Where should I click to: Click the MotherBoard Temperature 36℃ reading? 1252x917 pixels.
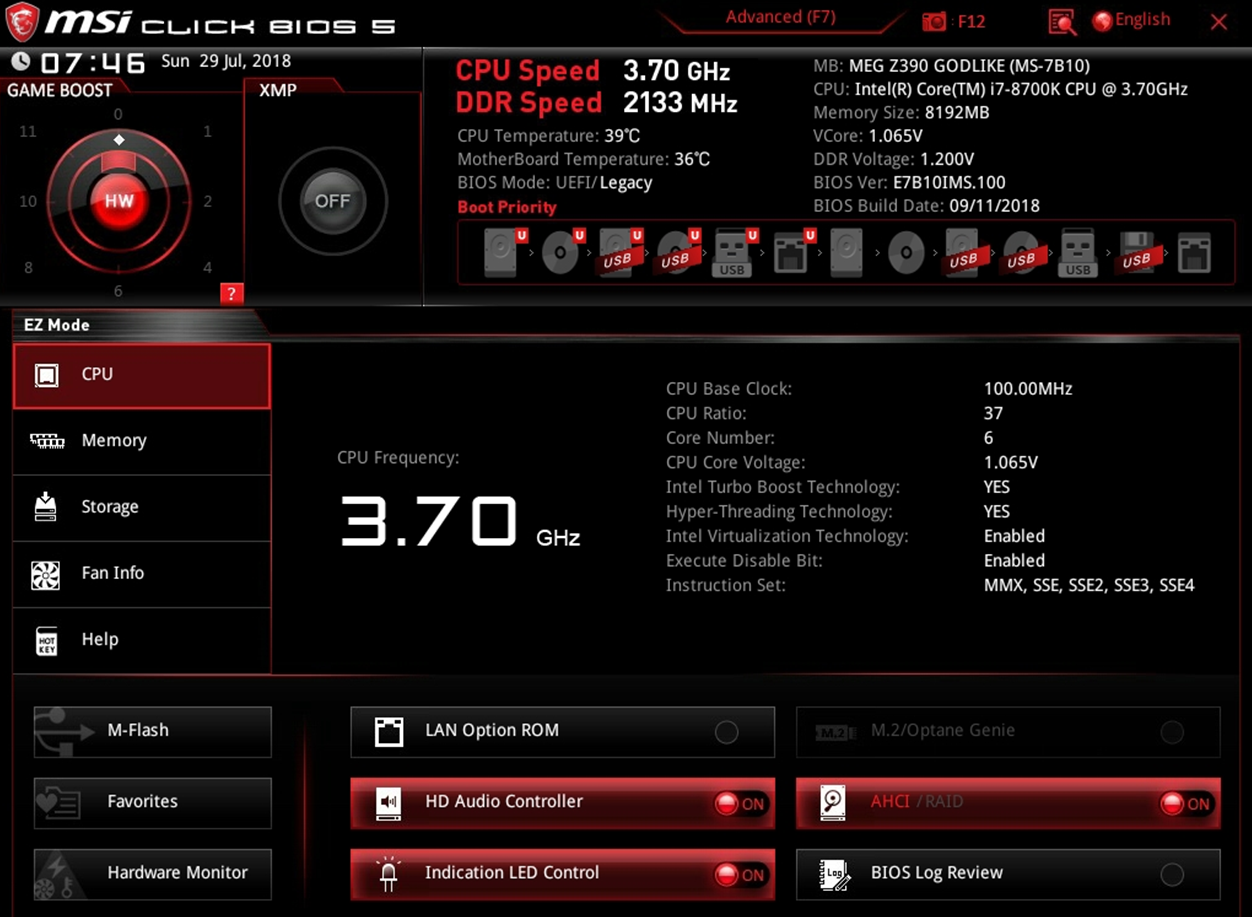[x=692, y=159]
